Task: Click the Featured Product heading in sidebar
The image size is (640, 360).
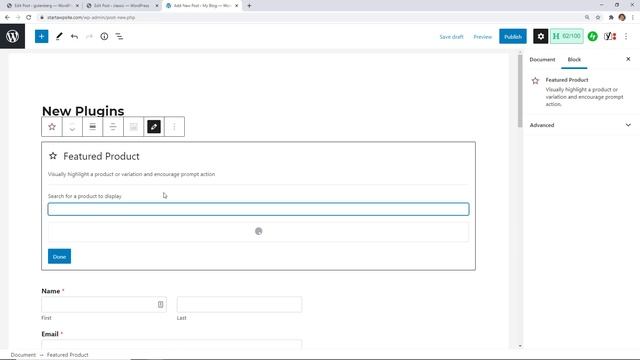Action: click(567, 80)
